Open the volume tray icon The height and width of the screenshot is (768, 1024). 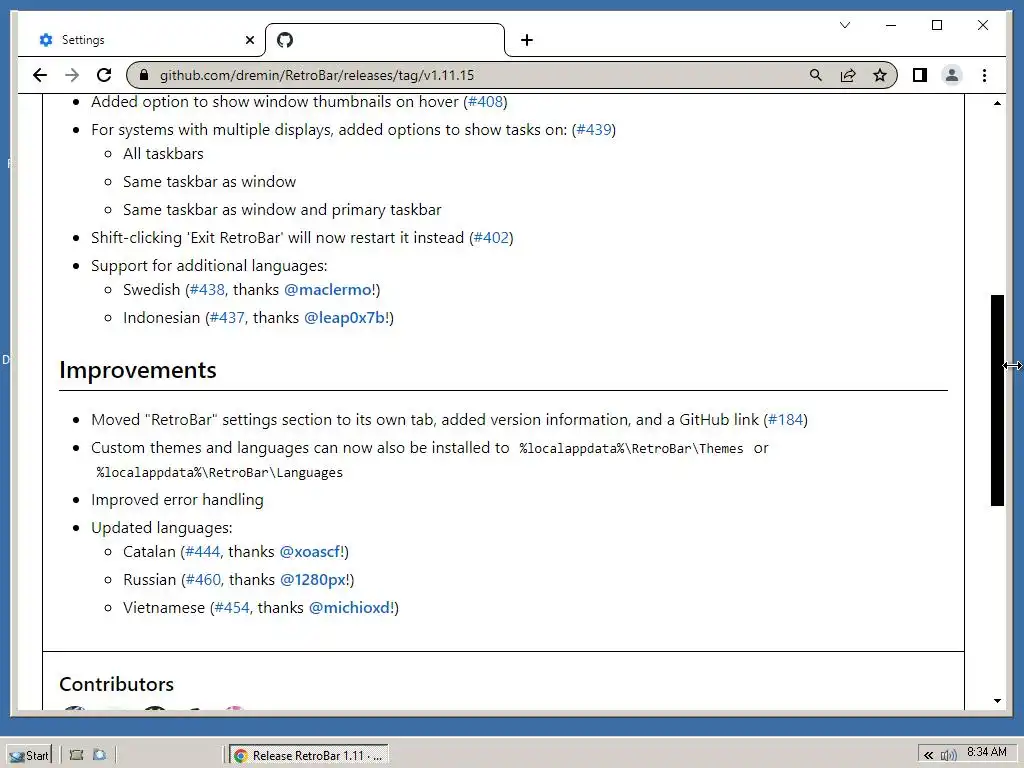(x=948, y=756)
